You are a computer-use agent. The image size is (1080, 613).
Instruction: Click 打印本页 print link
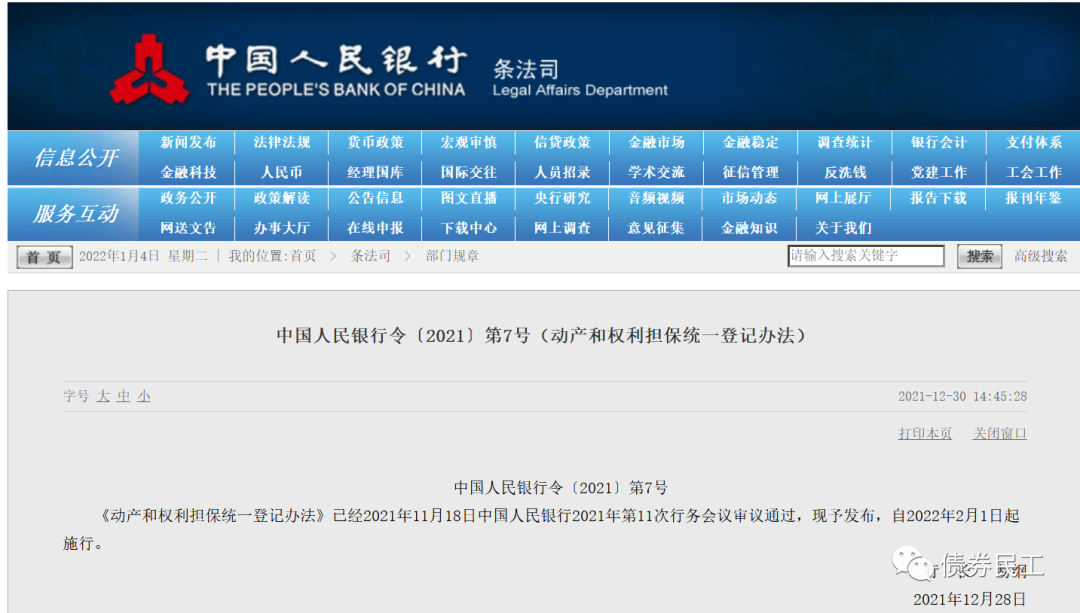925,434
